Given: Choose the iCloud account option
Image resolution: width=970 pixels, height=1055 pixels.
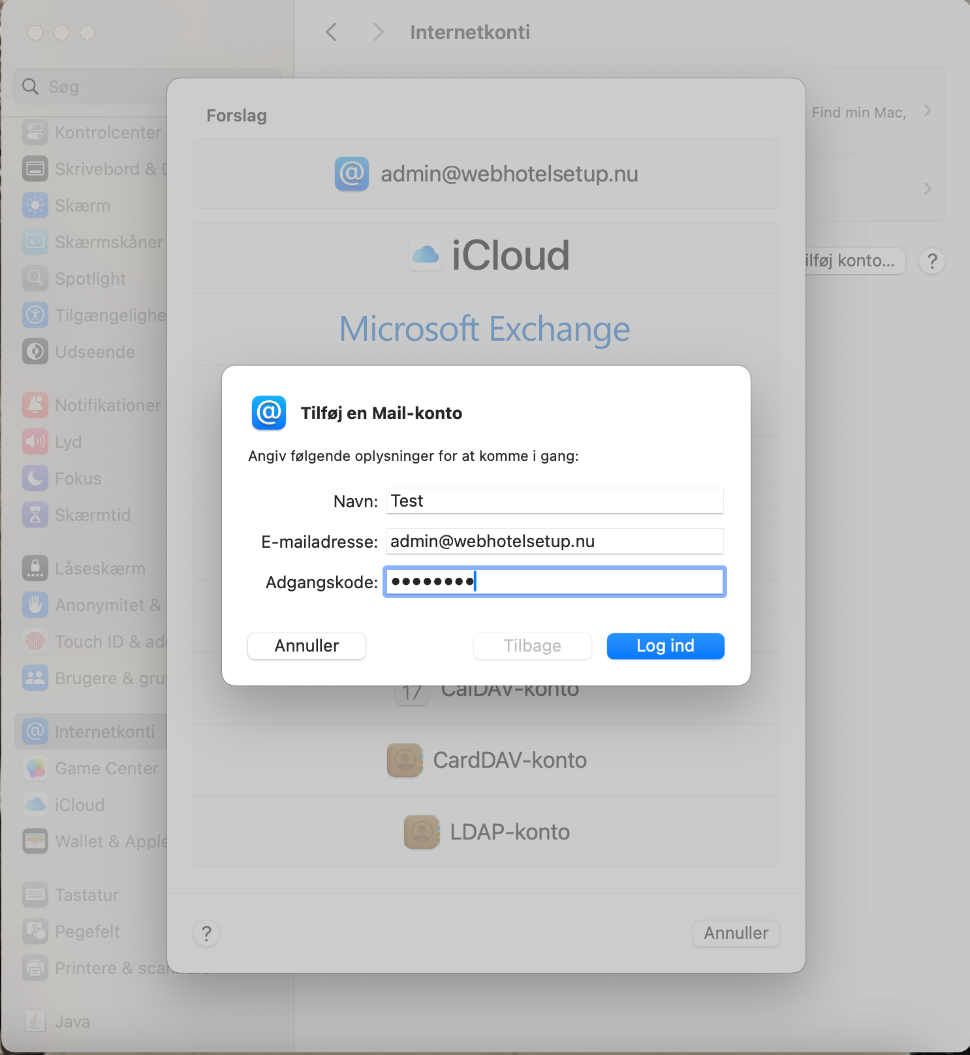Looking at the screenshot, I should point(486,256).
